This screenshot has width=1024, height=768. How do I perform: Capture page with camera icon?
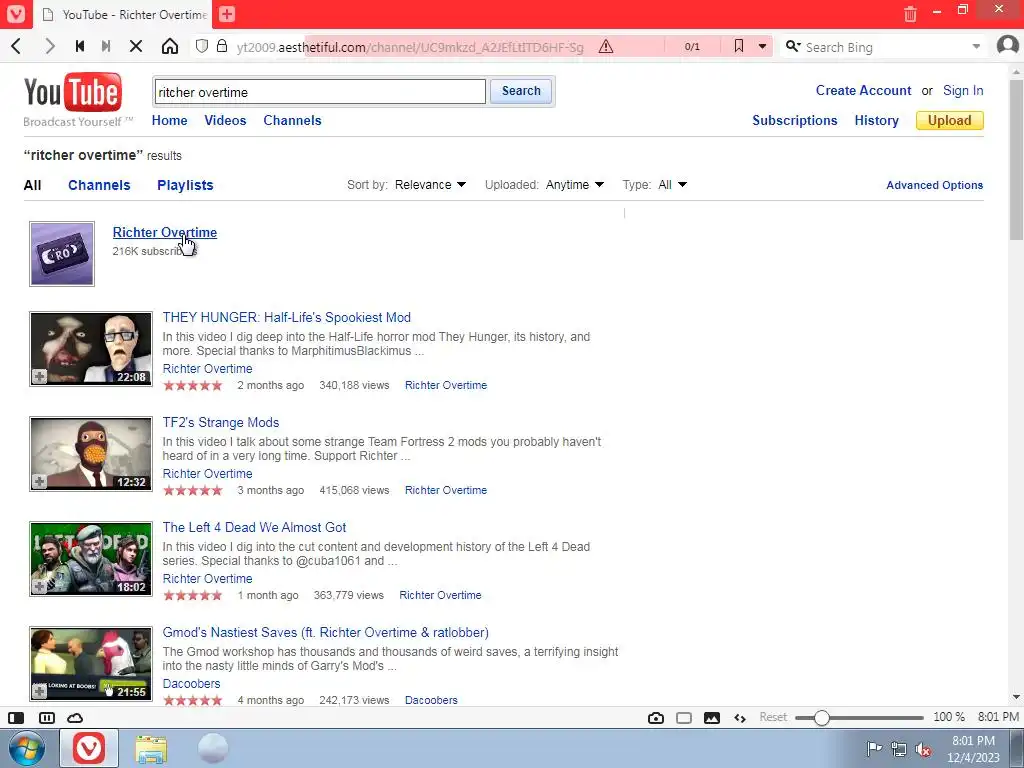[656, 718]
